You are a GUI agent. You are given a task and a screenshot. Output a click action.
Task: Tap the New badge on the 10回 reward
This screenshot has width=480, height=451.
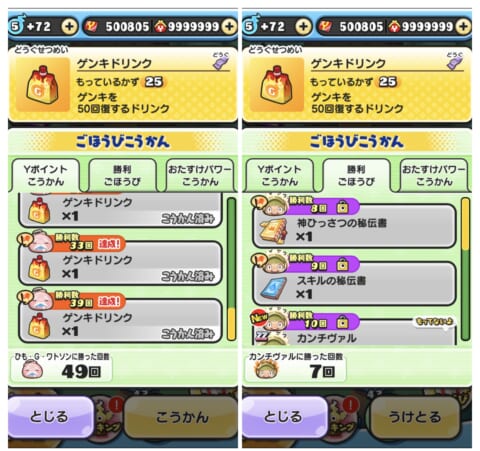coord(259,317)
